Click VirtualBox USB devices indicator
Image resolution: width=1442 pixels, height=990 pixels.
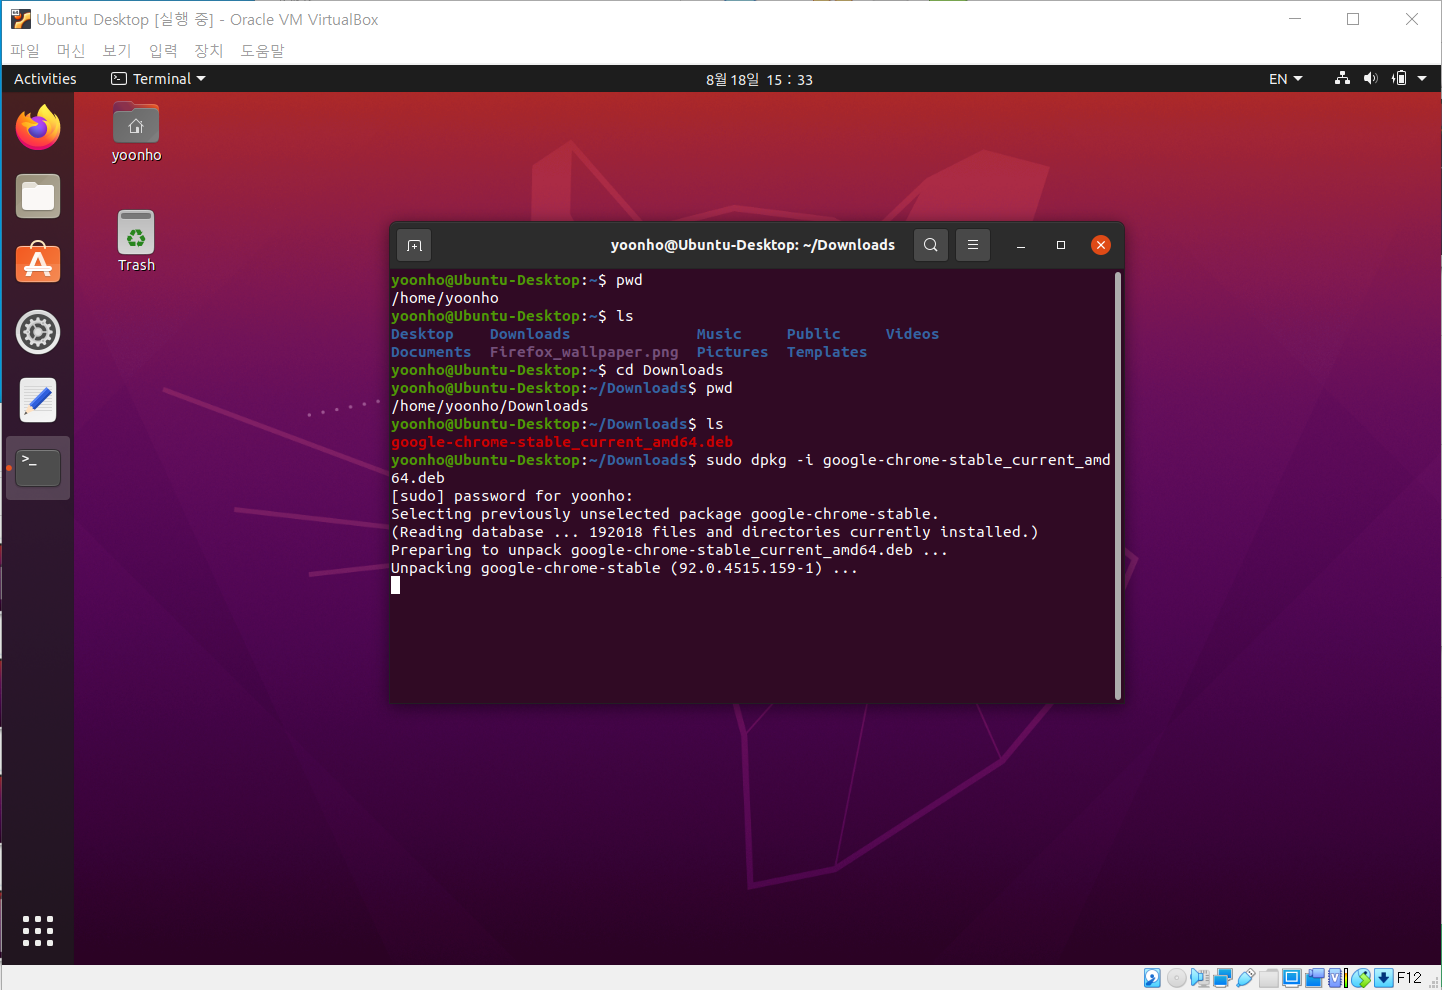1246,978
